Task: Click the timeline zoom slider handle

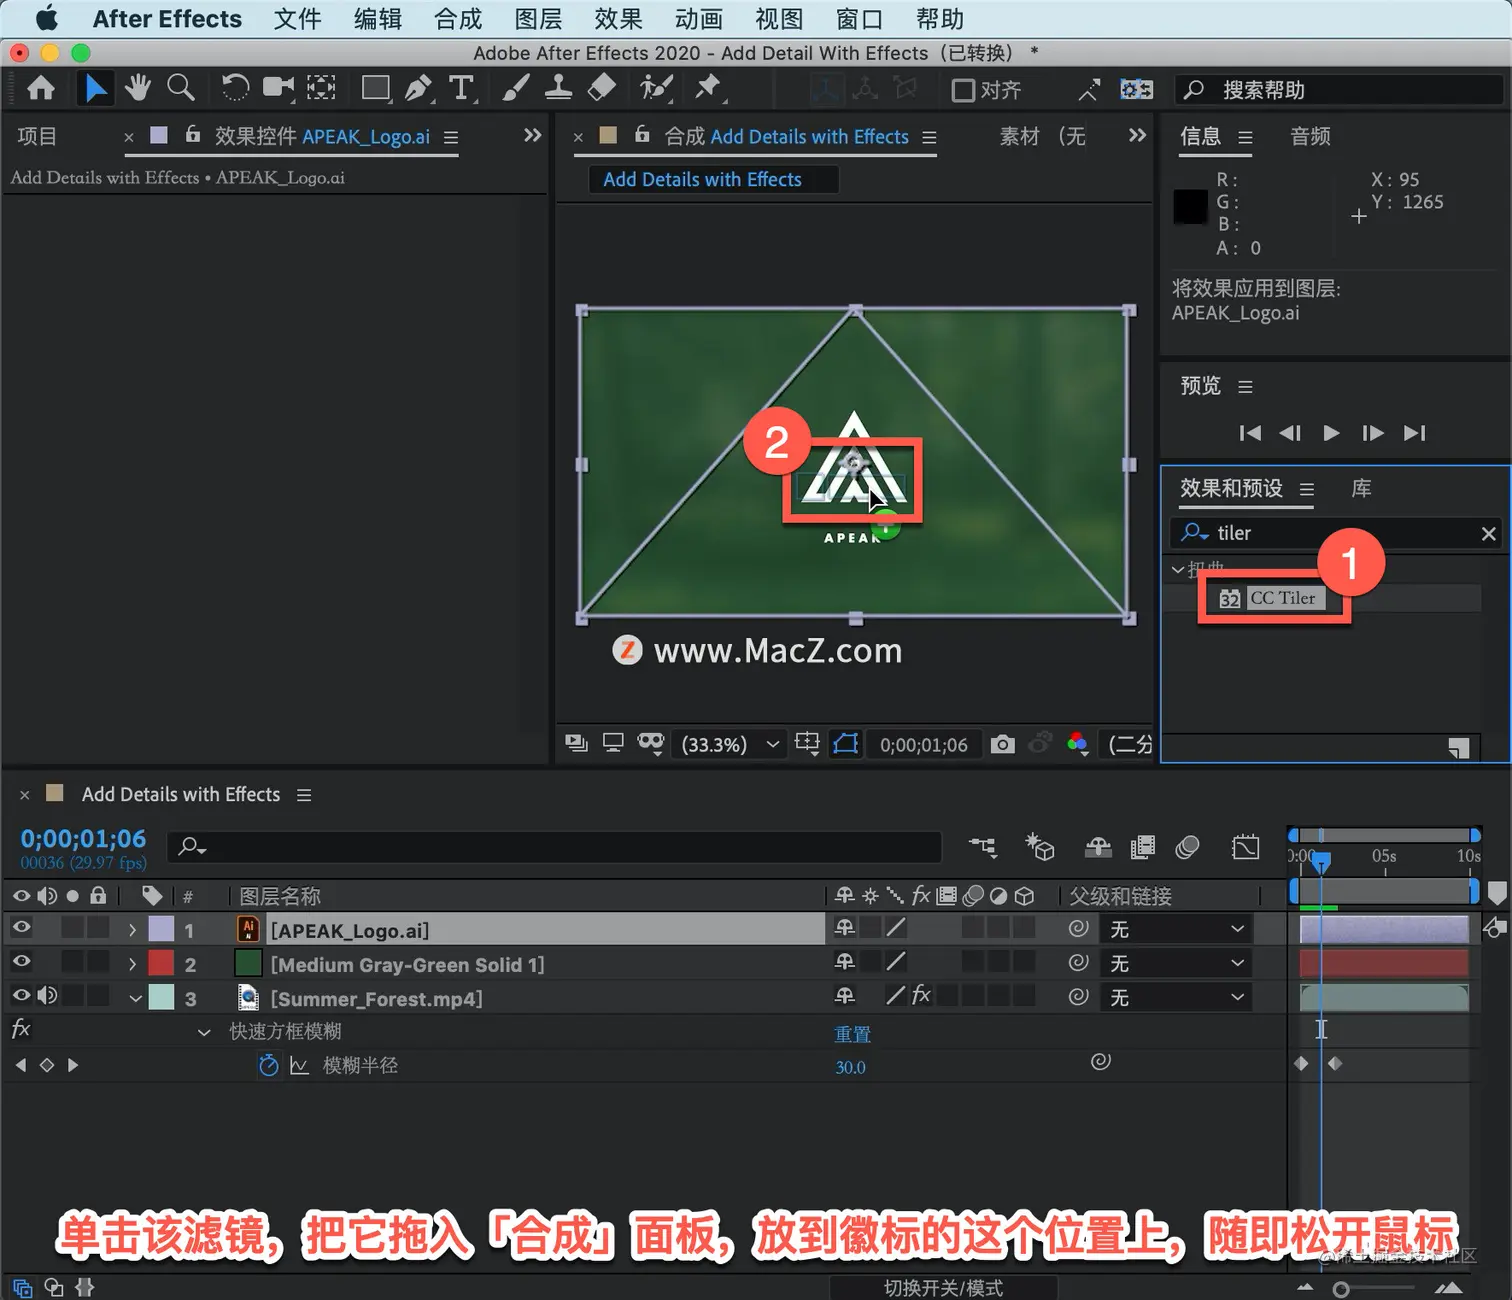Action: [x=1341, y=1289]
